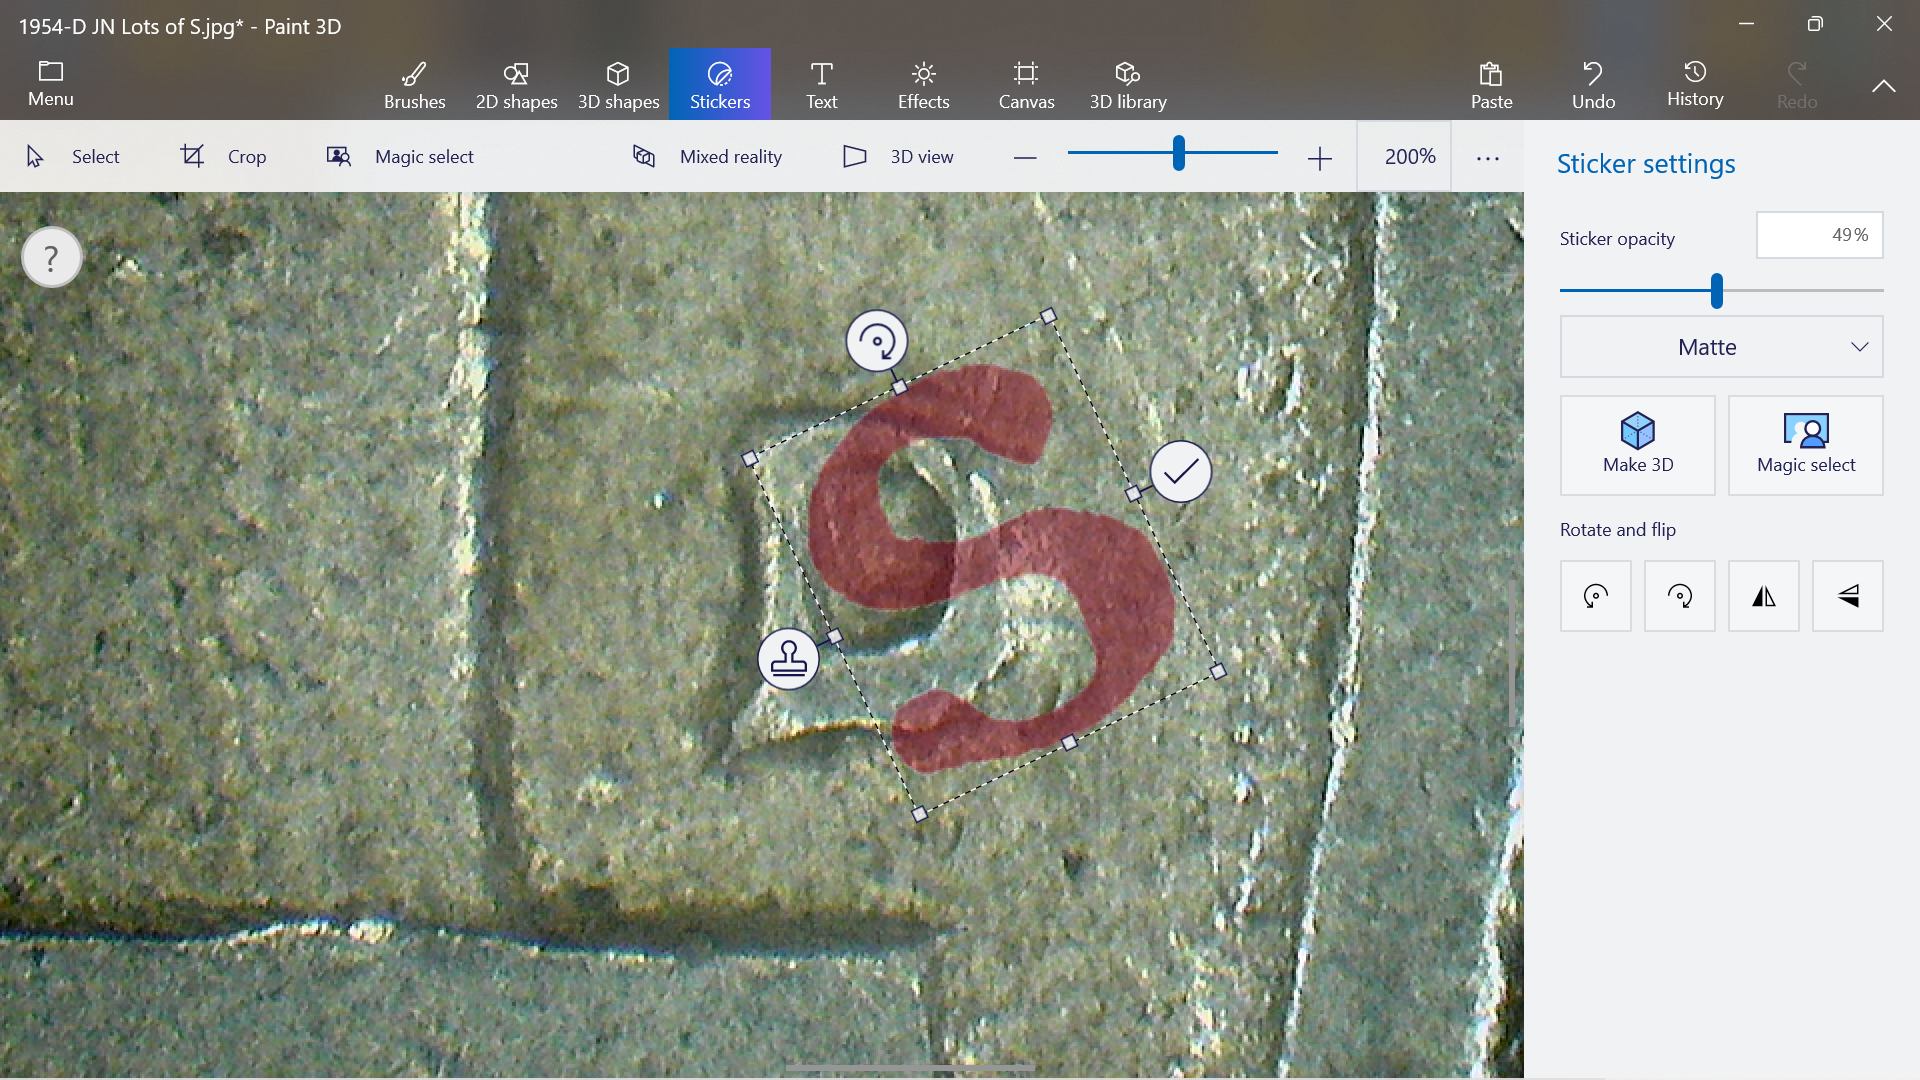1920x1080 pixels.
Task: Click the sticker's top-right corner handle
Action: pyautogui.click(x=1048, y=316)
